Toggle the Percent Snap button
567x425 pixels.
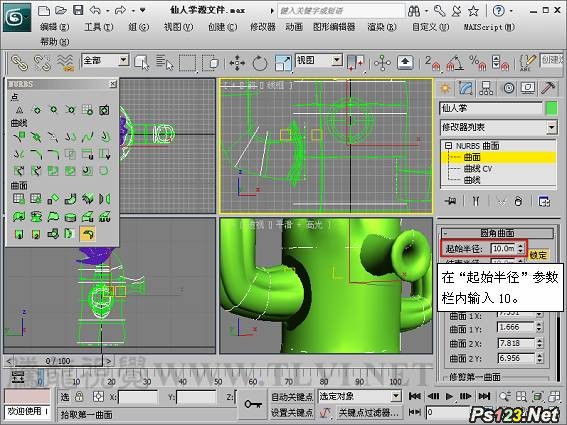coord(478,63)
